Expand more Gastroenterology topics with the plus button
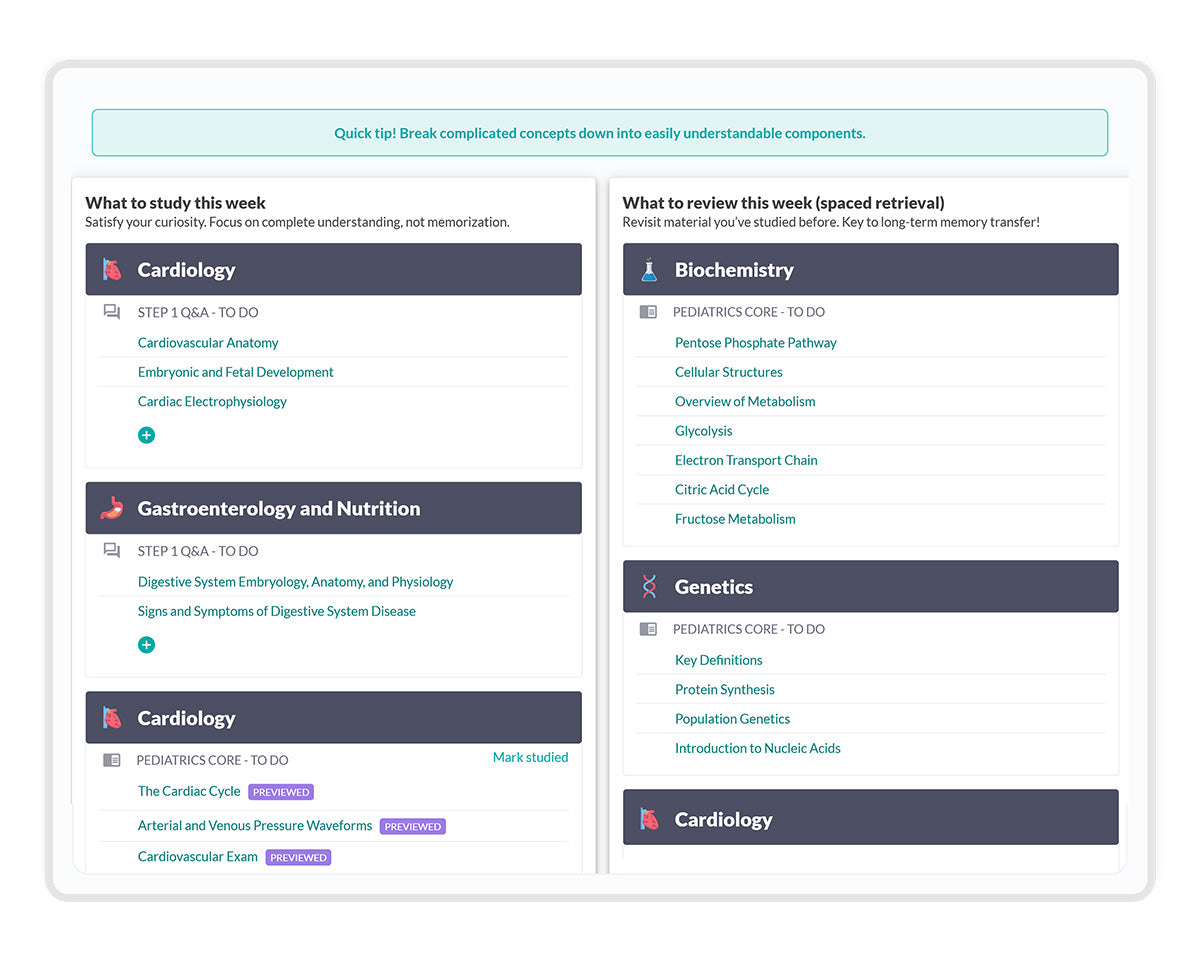The image size is (1200, 960). [146, 645]
